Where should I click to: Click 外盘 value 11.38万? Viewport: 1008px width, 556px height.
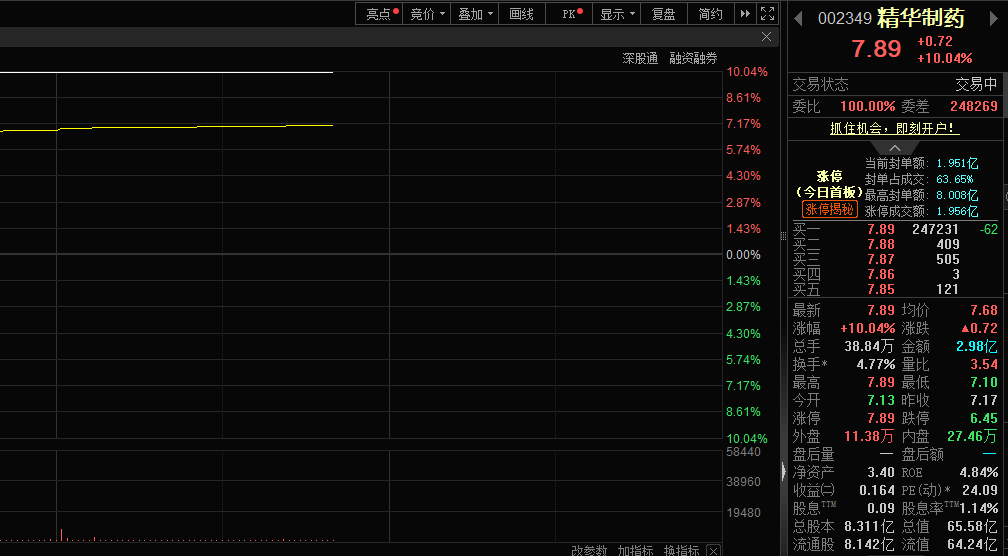pos(869,436)
